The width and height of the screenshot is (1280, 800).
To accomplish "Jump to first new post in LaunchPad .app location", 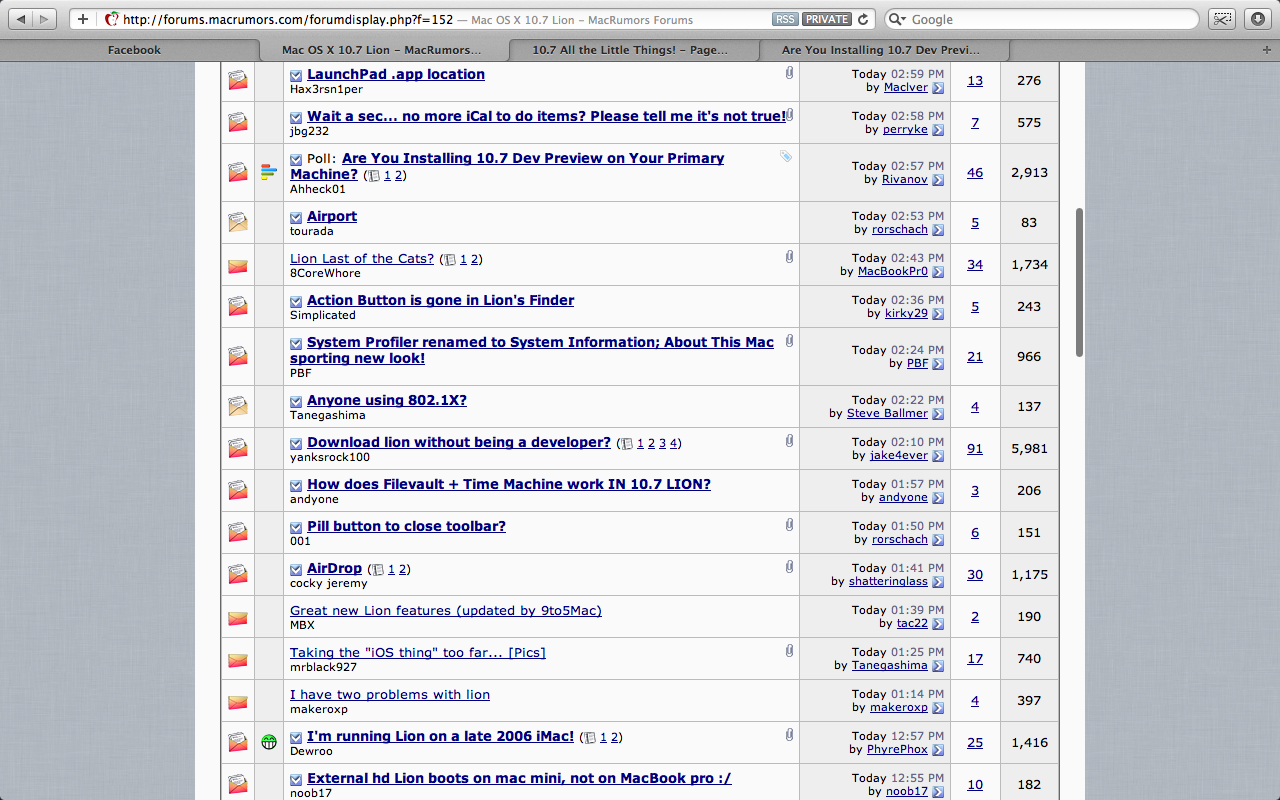I will 296,75.
